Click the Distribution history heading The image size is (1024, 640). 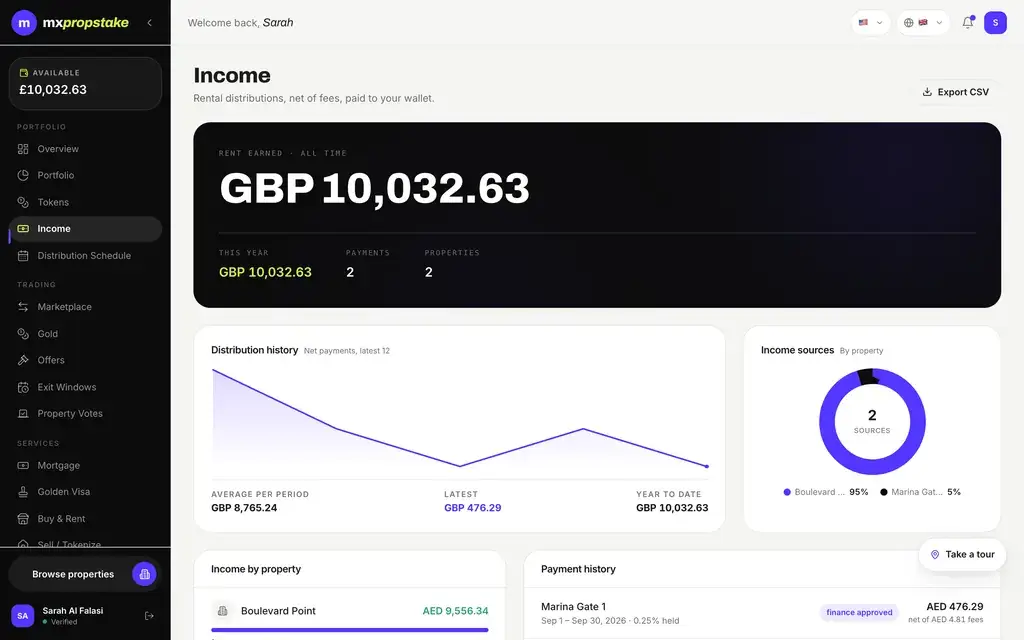click(255, 350)
